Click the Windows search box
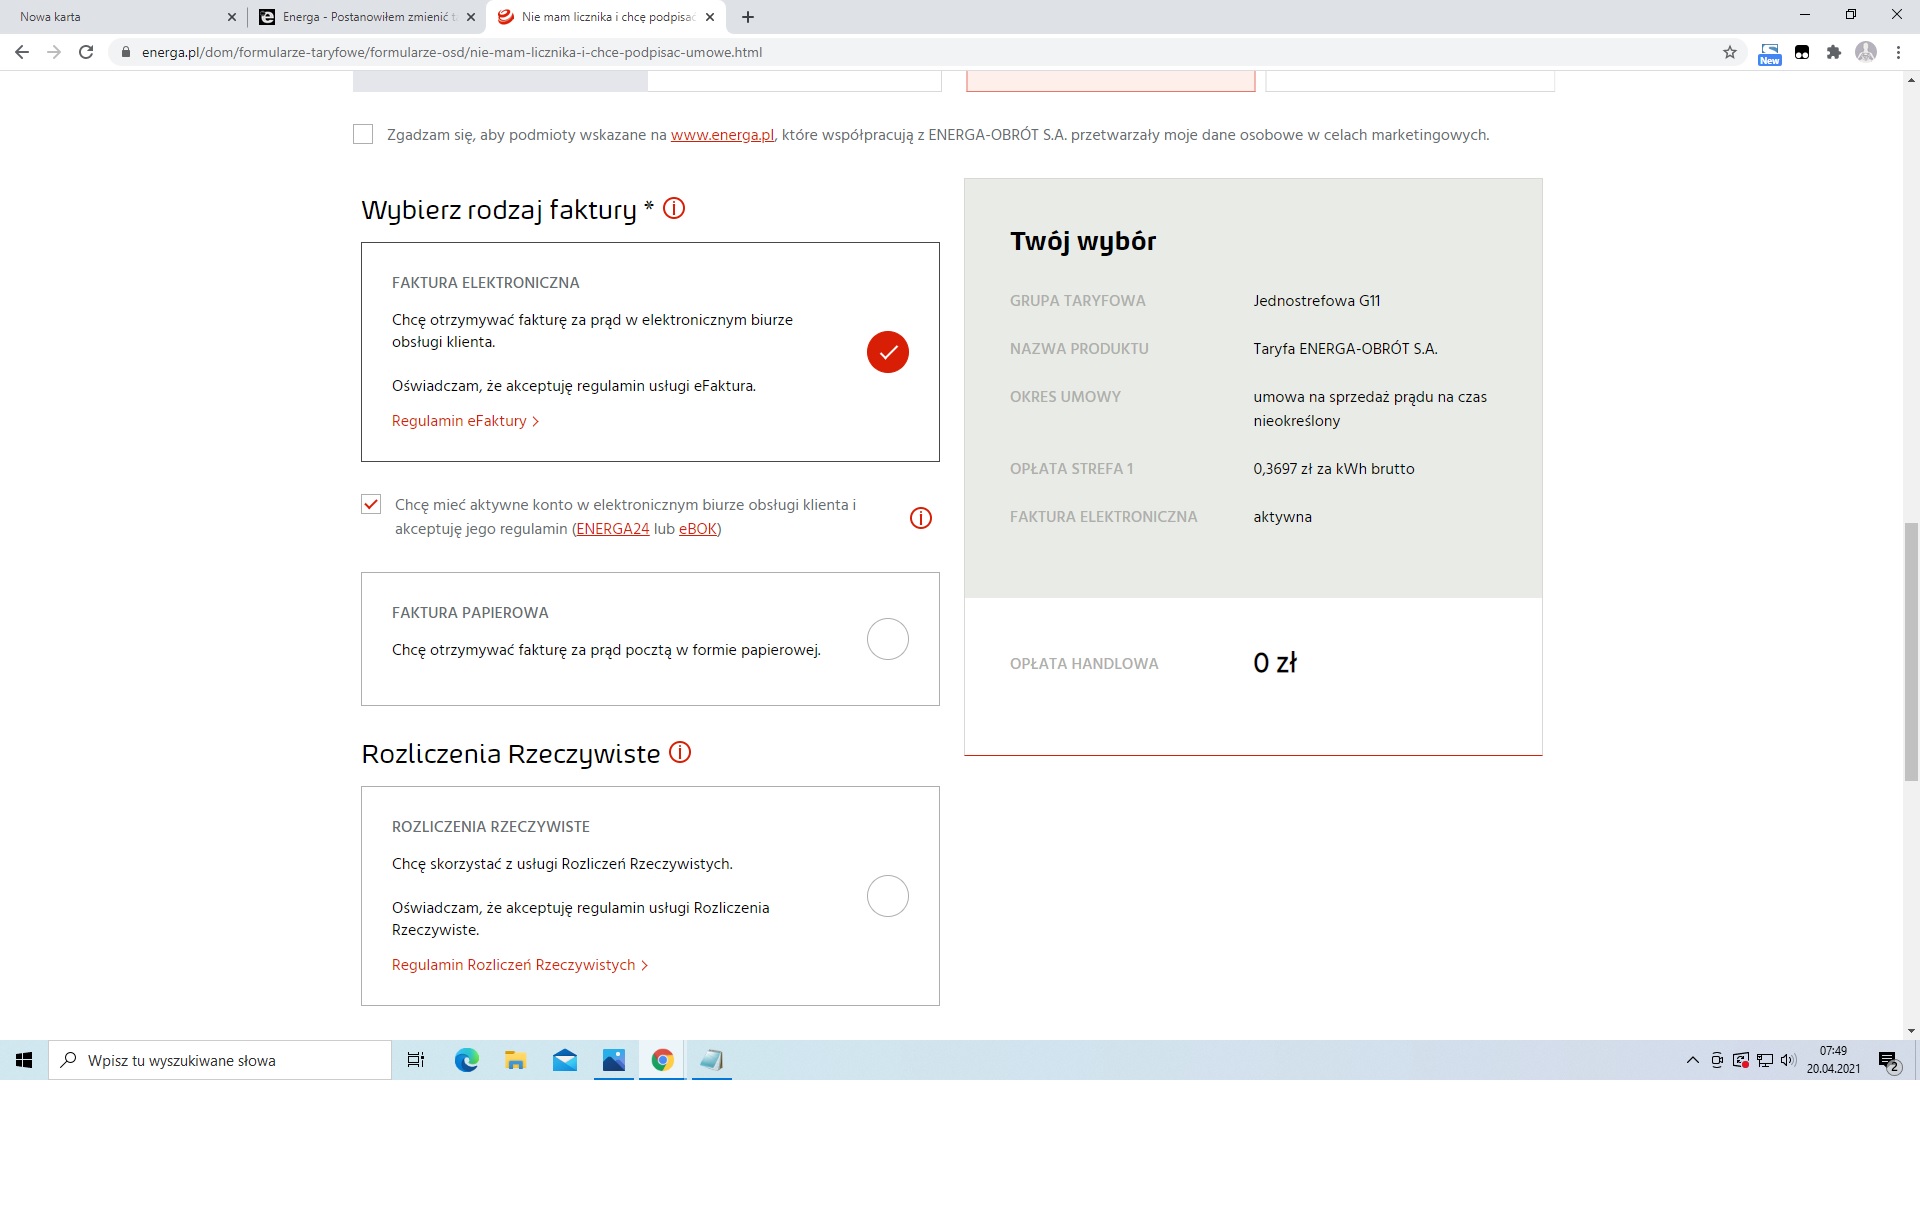This screenshot has width=1920, height=1219. coord(220,1060)
